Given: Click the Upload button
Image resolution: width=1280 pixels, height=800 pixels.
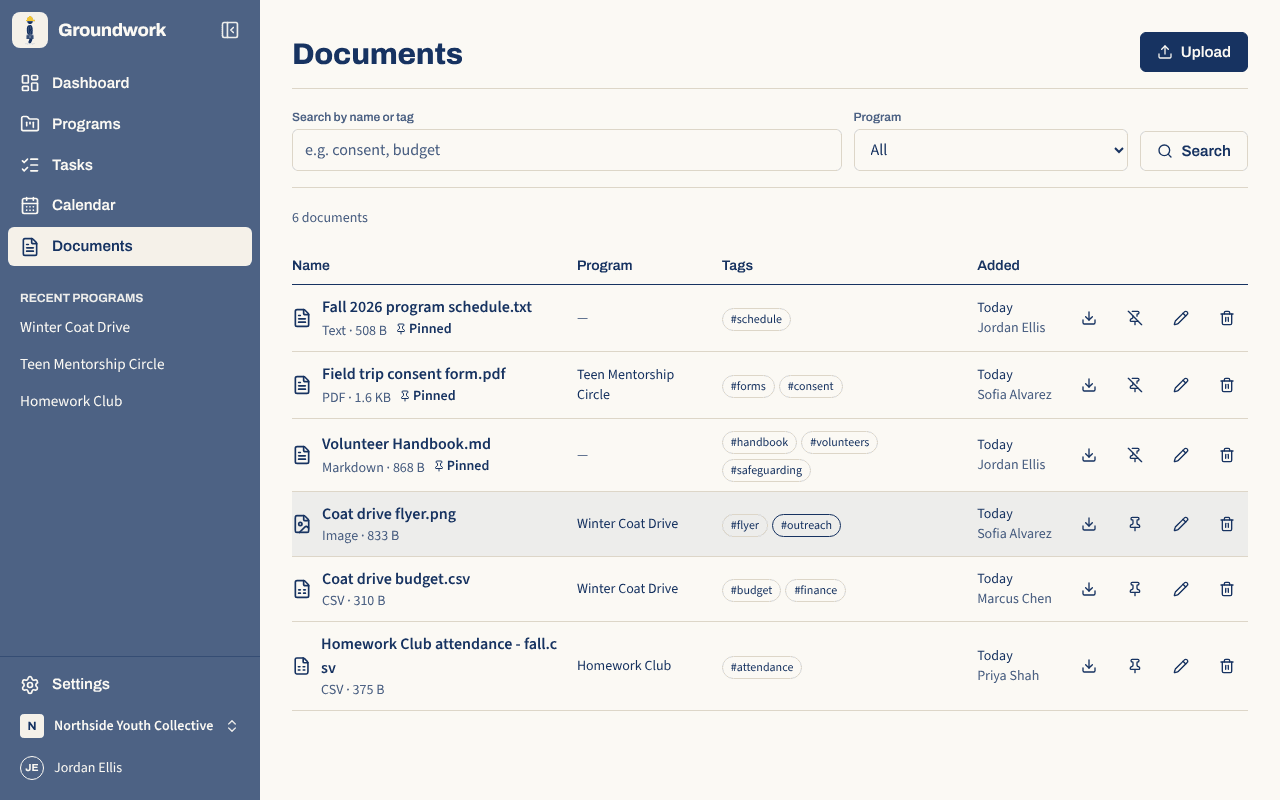Looking at the screenshot, I should (1194, 52).
